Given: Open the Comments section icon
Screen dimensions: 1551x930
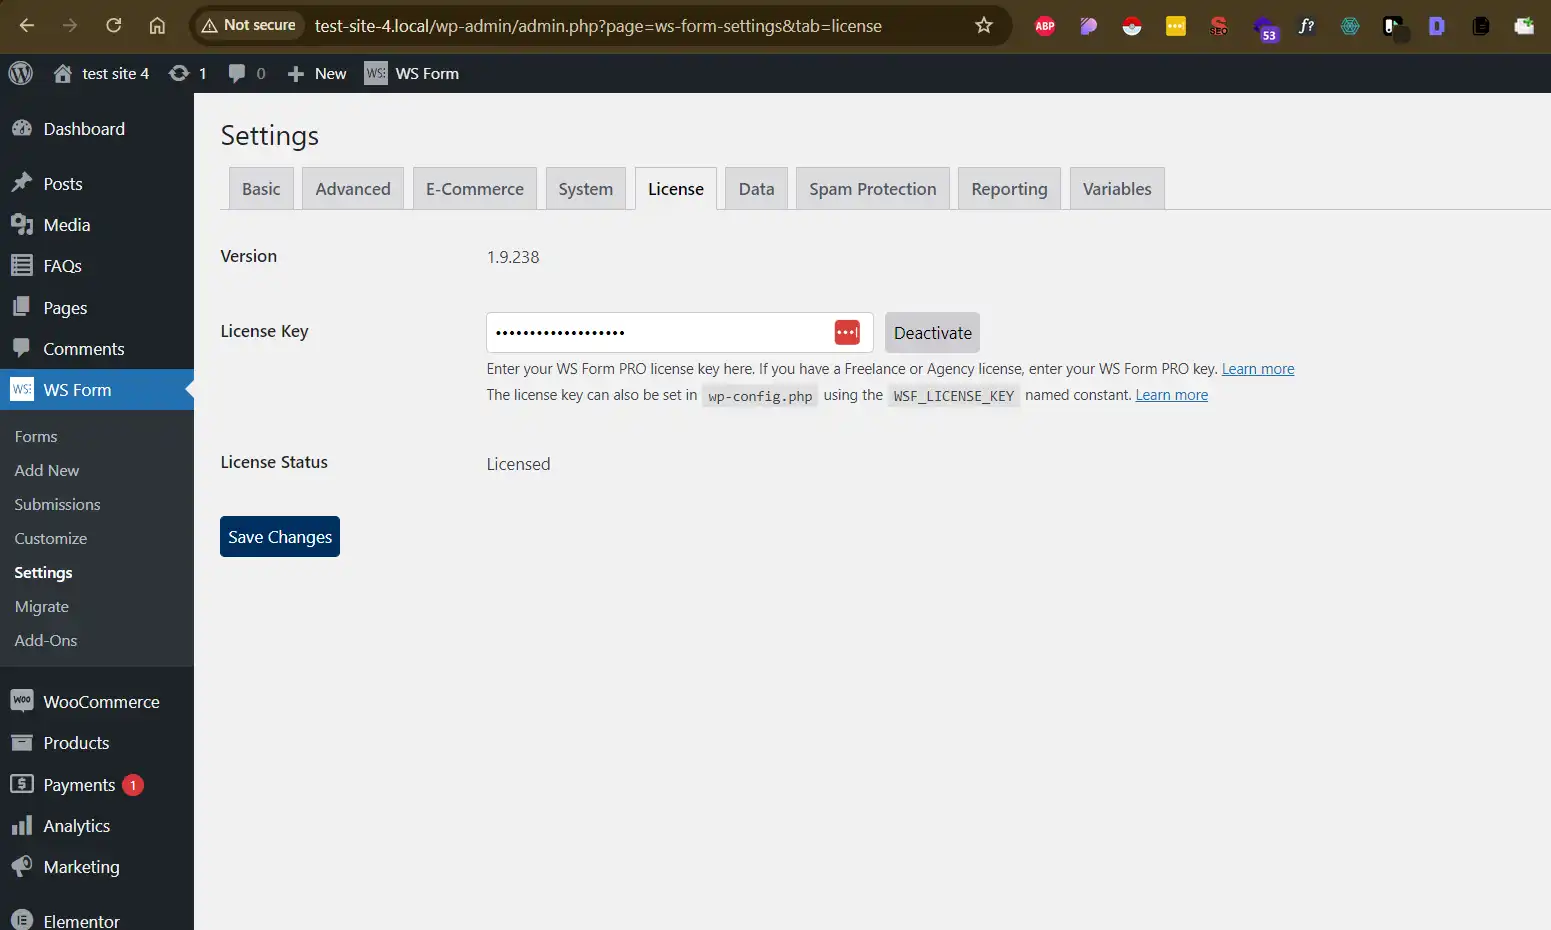Looking at the screenshot, I should (22, 348).
